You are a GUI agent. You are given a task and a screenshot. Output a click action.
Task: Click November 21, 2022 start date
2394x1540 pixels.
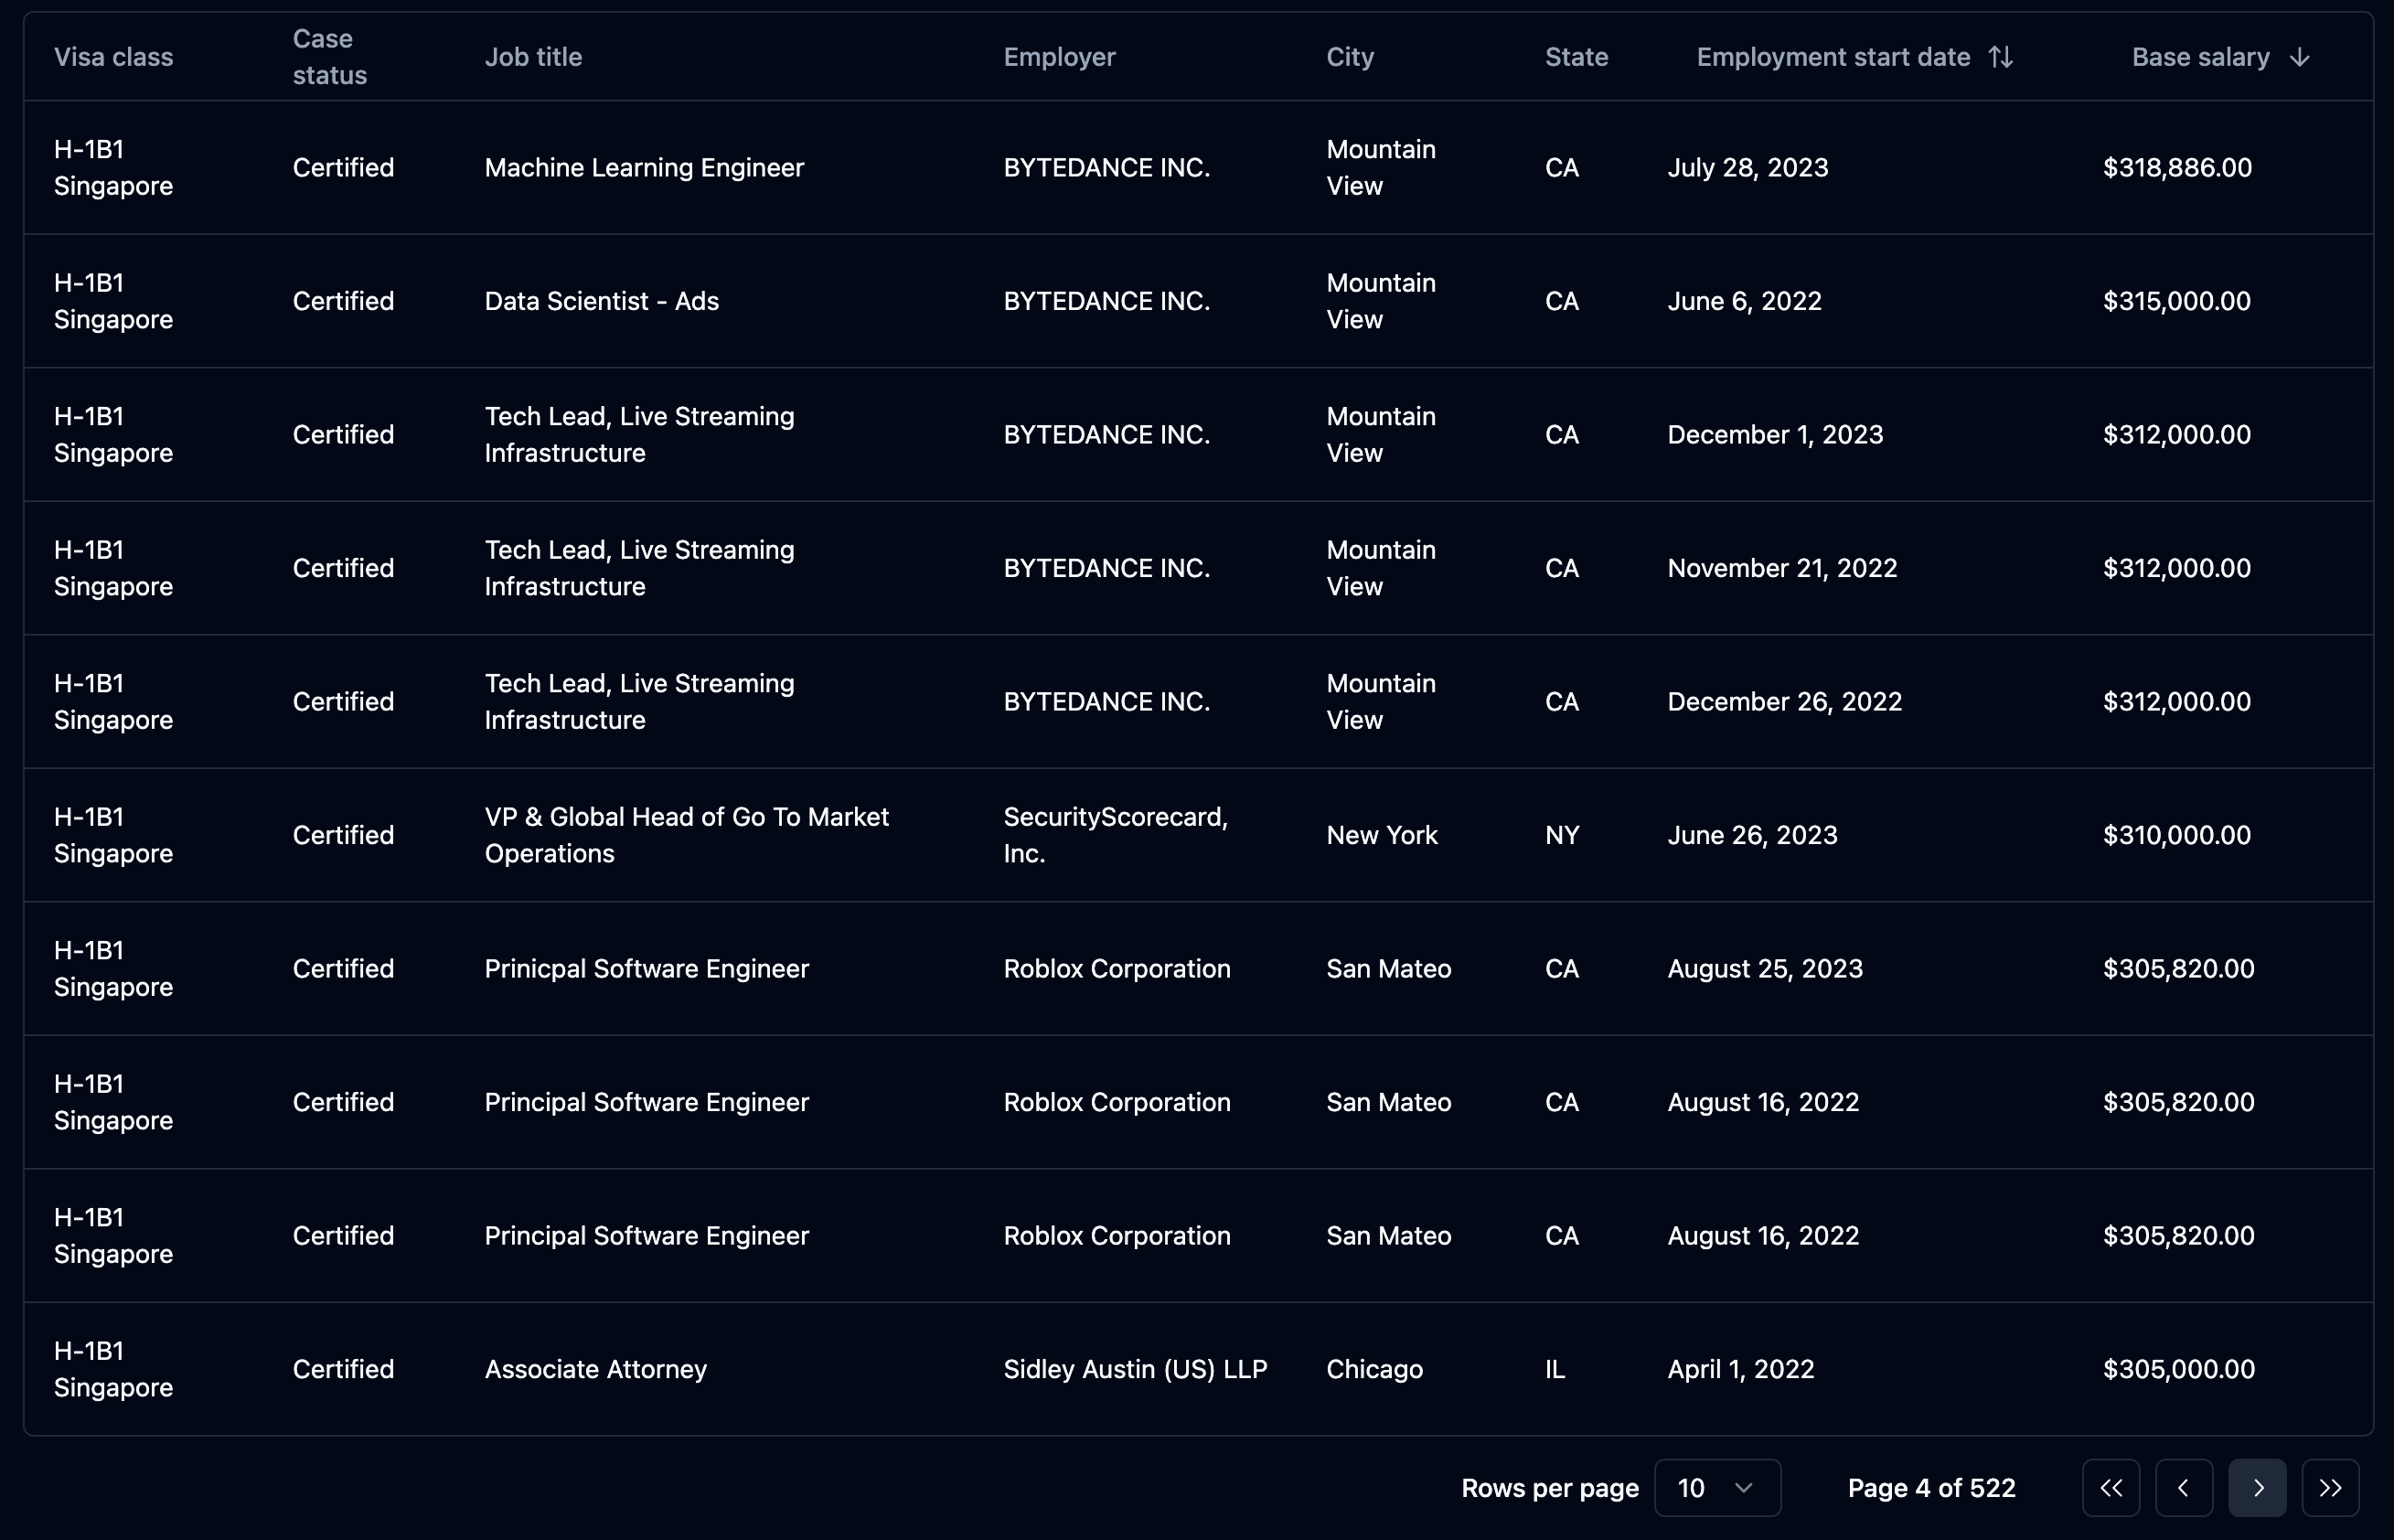tap(1782, 568)
